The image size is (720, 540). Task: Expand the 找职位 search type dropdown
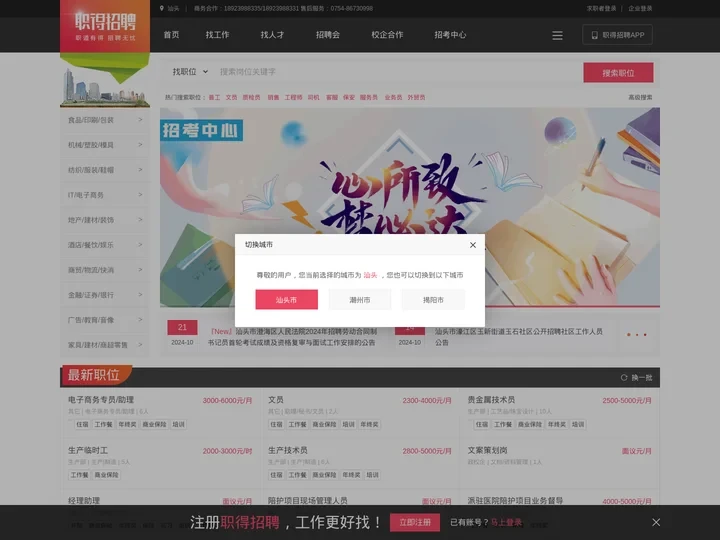click(190, 72)
